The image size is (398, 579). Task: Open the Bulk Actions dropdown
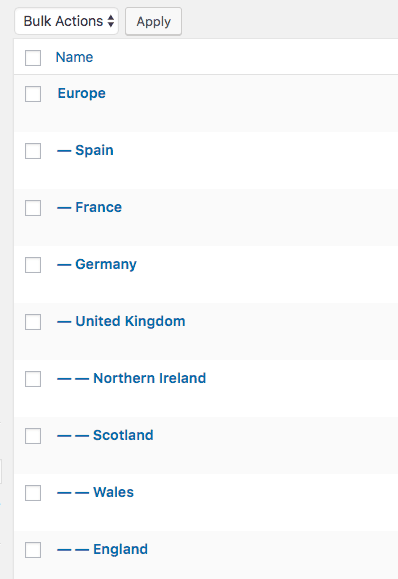click(66, 21)
